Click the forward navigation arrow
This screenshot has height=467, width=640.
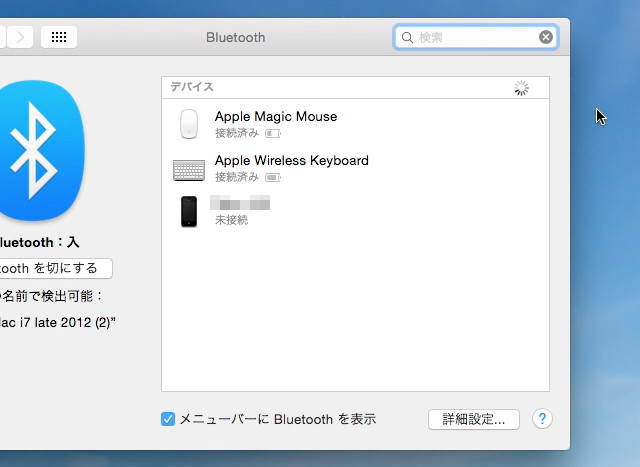(20, 37)
